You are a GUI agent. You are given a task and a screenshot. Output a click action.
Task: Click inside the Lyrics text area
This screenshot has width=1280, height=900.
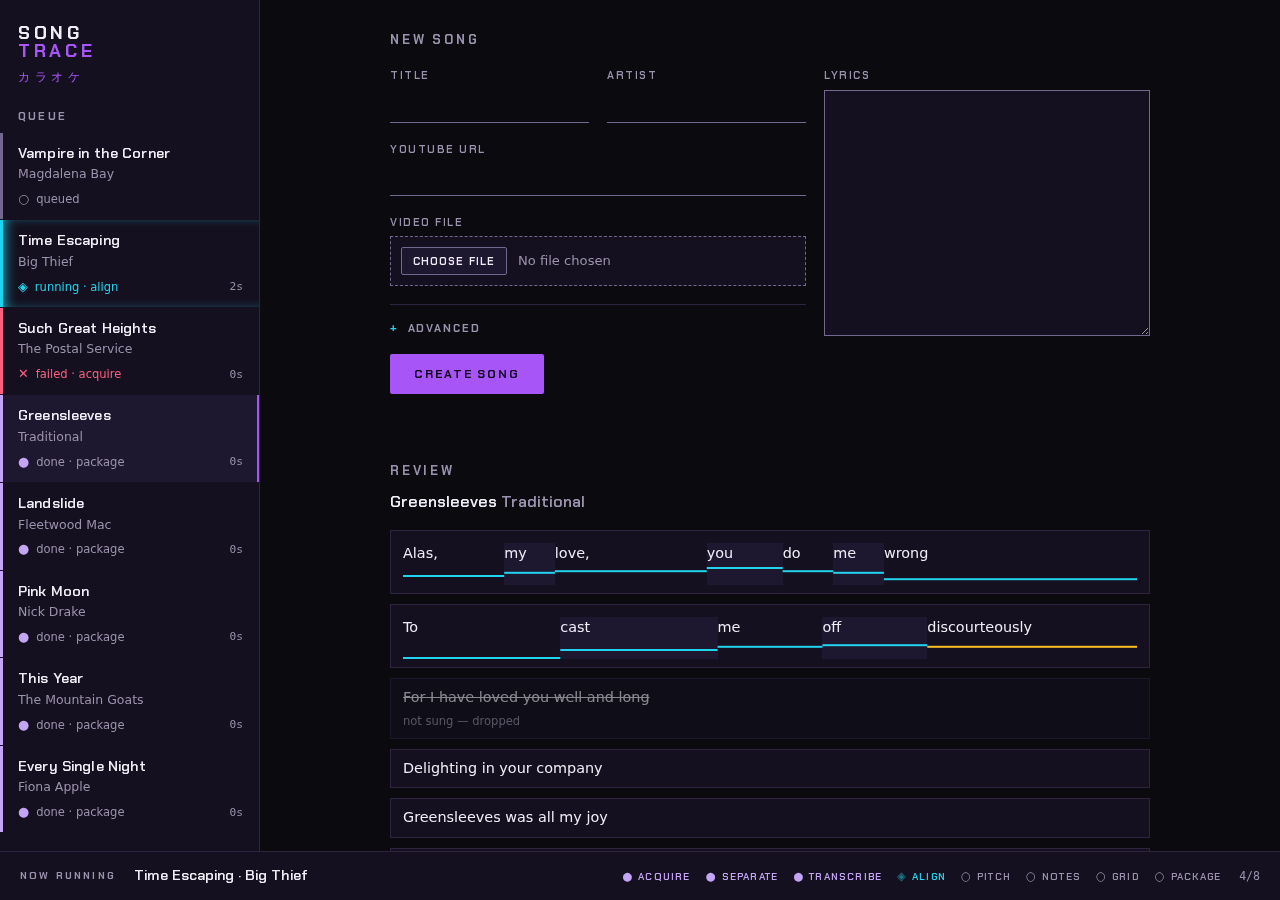(987, 213)
